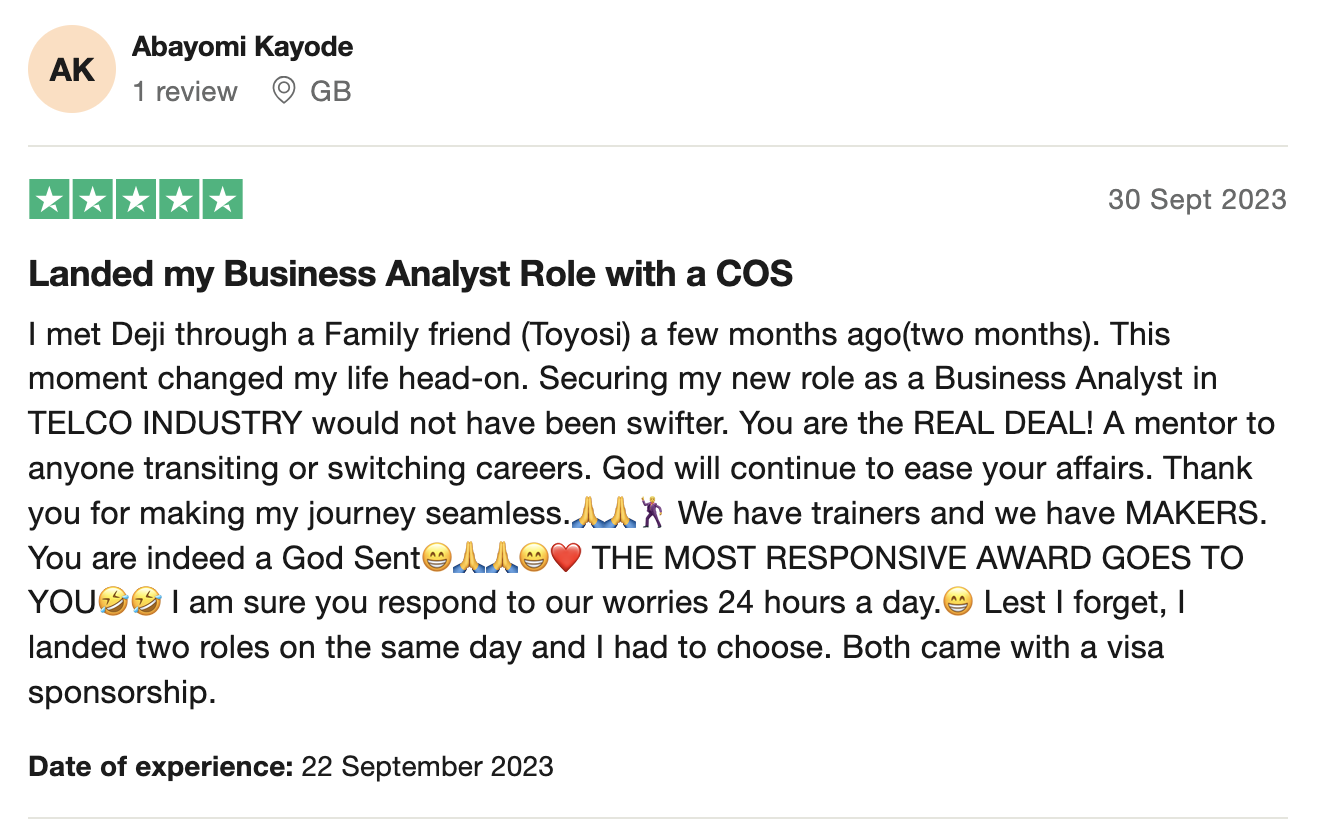Click the 22 September 2023 experience date
The height and width of the screenshot is (840, 1322).
(427, 767)
